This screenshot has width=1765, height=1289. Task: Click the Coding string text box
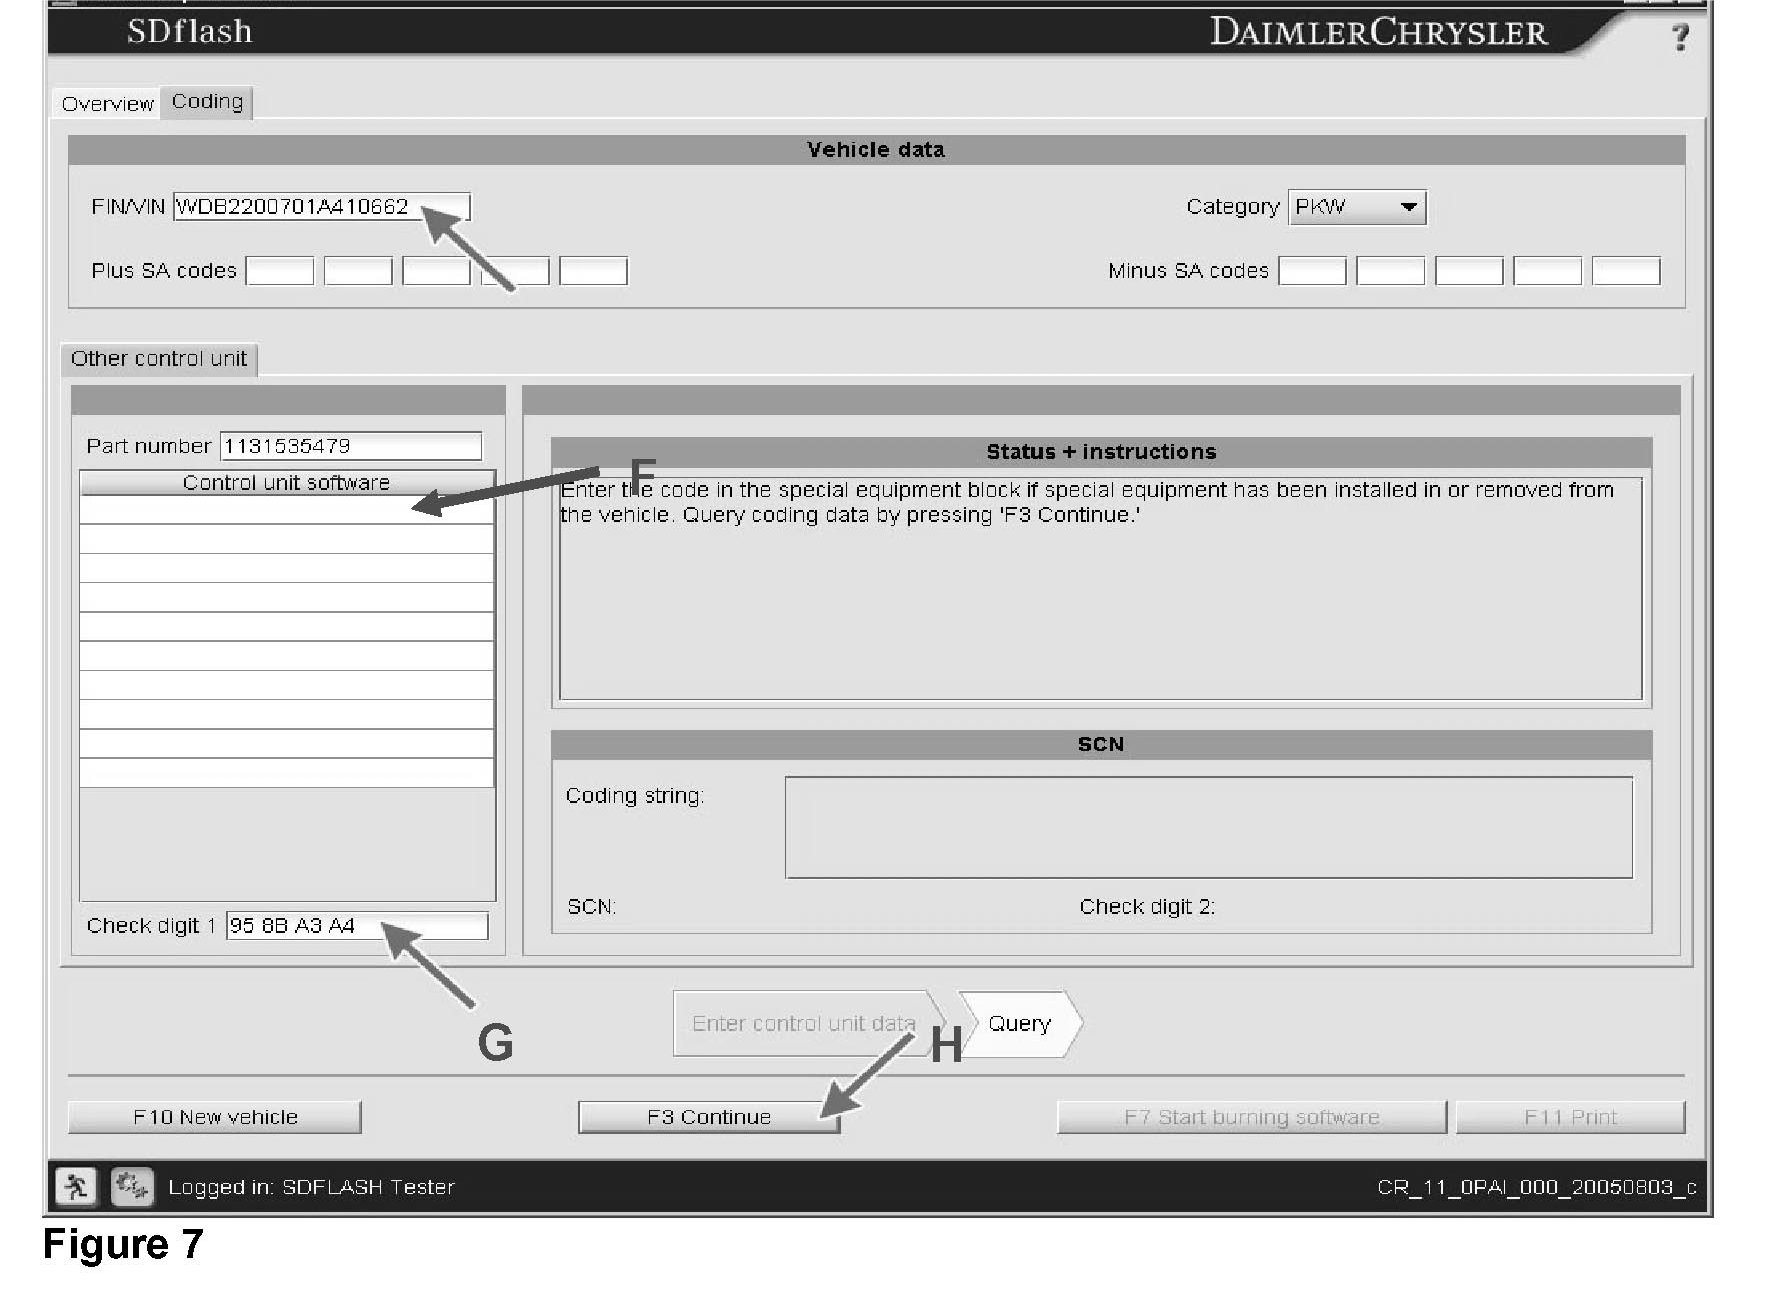tap(1209, 827)
